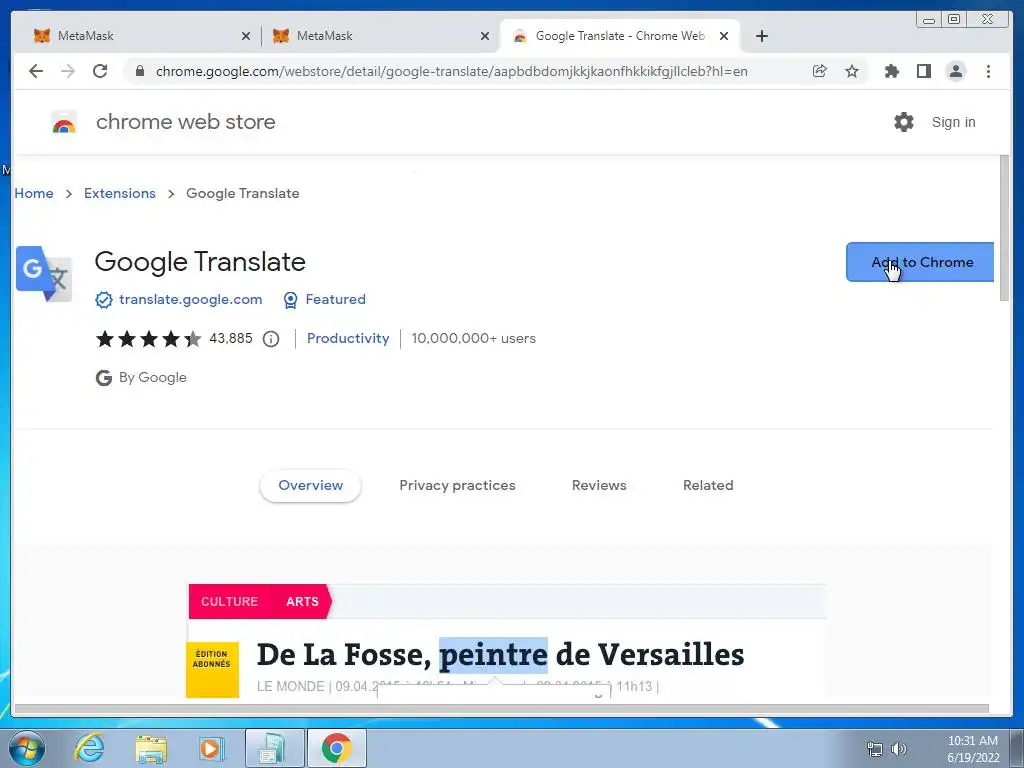Viewport: 1024px width, 768px height.
Task: Open the Windows Start button
Action: 26,748
